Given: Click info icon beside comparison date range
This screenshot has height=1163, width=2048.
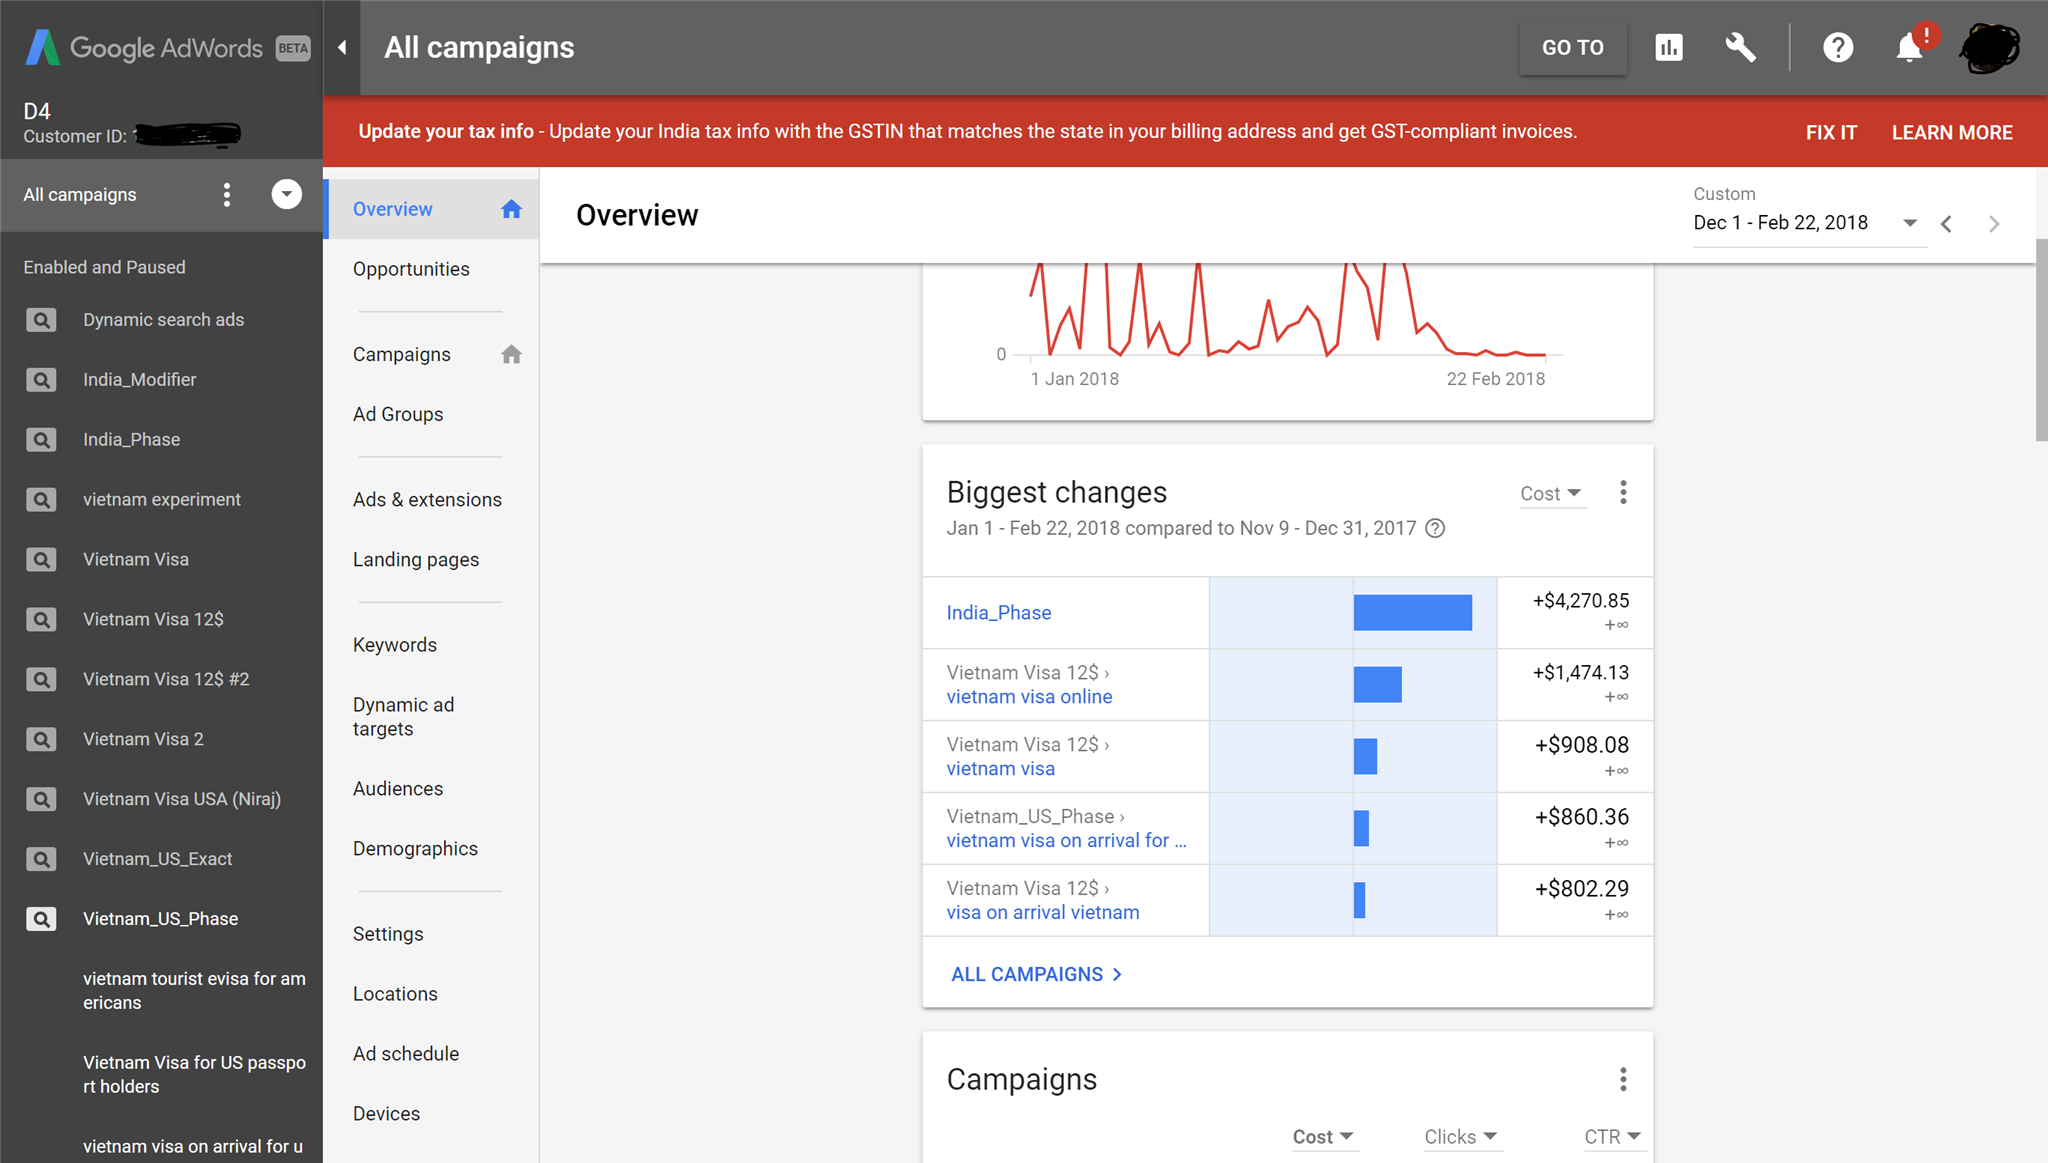Looking at the screenshot, I should pyautogui.click(x=1435, y=528).
